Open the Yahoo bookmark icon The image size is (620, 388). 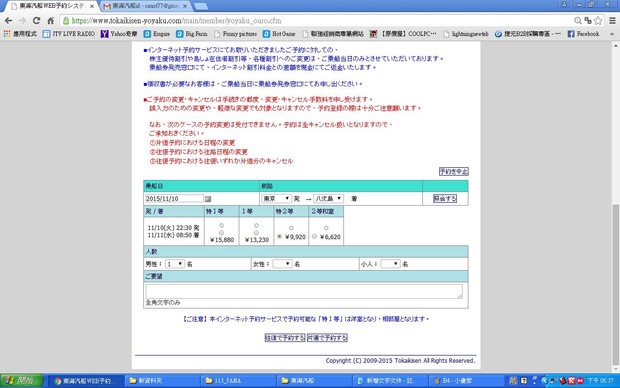tap(104, 34)
